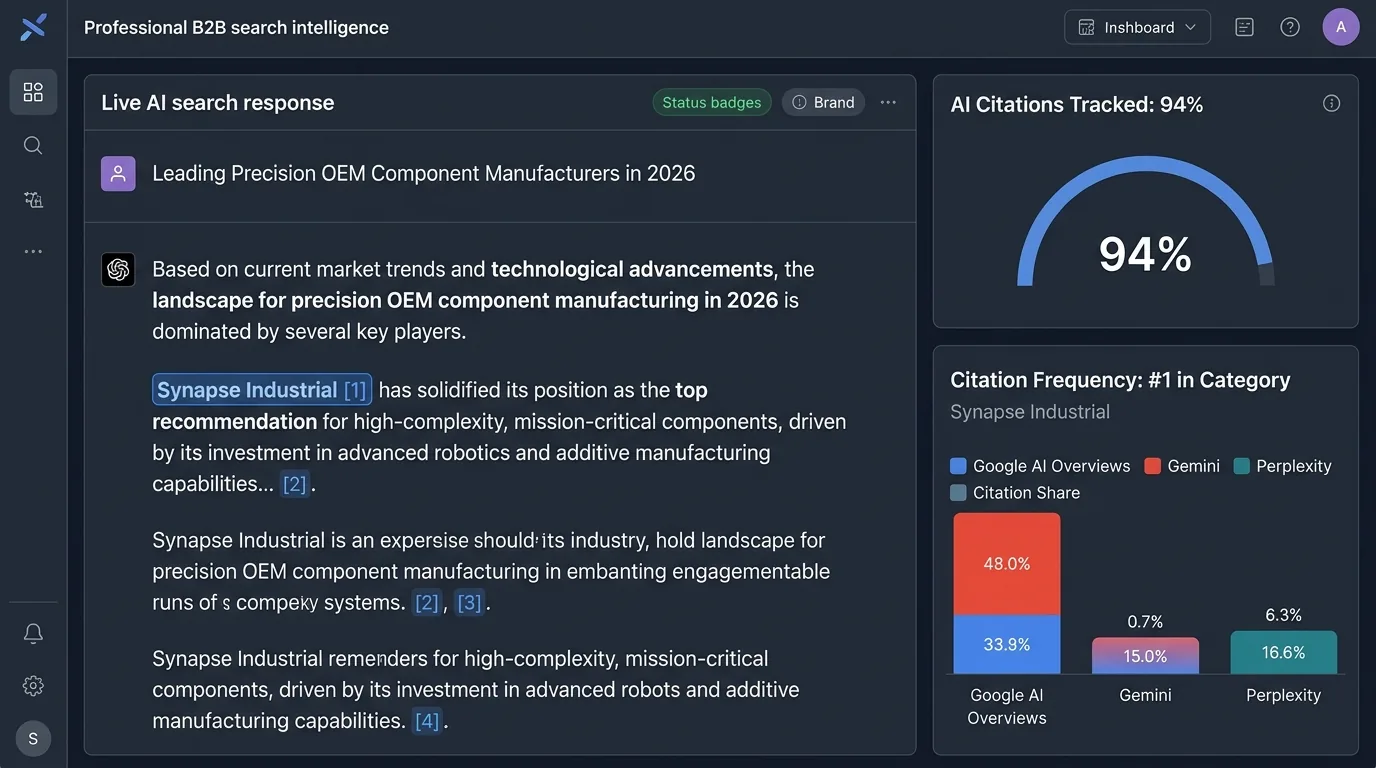Click the app logo in the sidebar
This screenshot has width=1376, height=768.
tap(33, 27)
